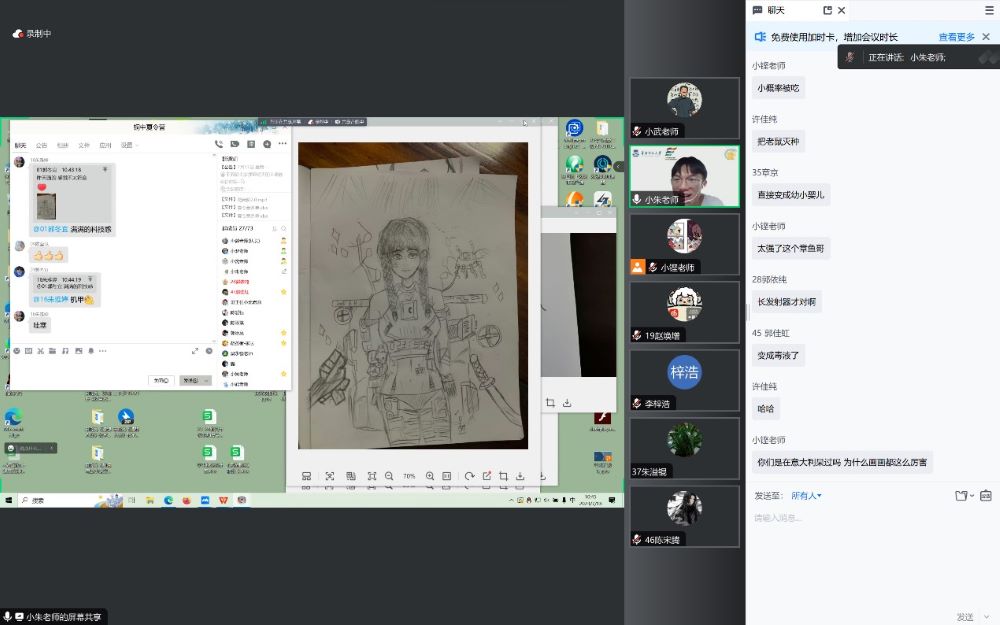
Task: Select 小武老师 video thumbnail
Action: click(x=684, y=109)
